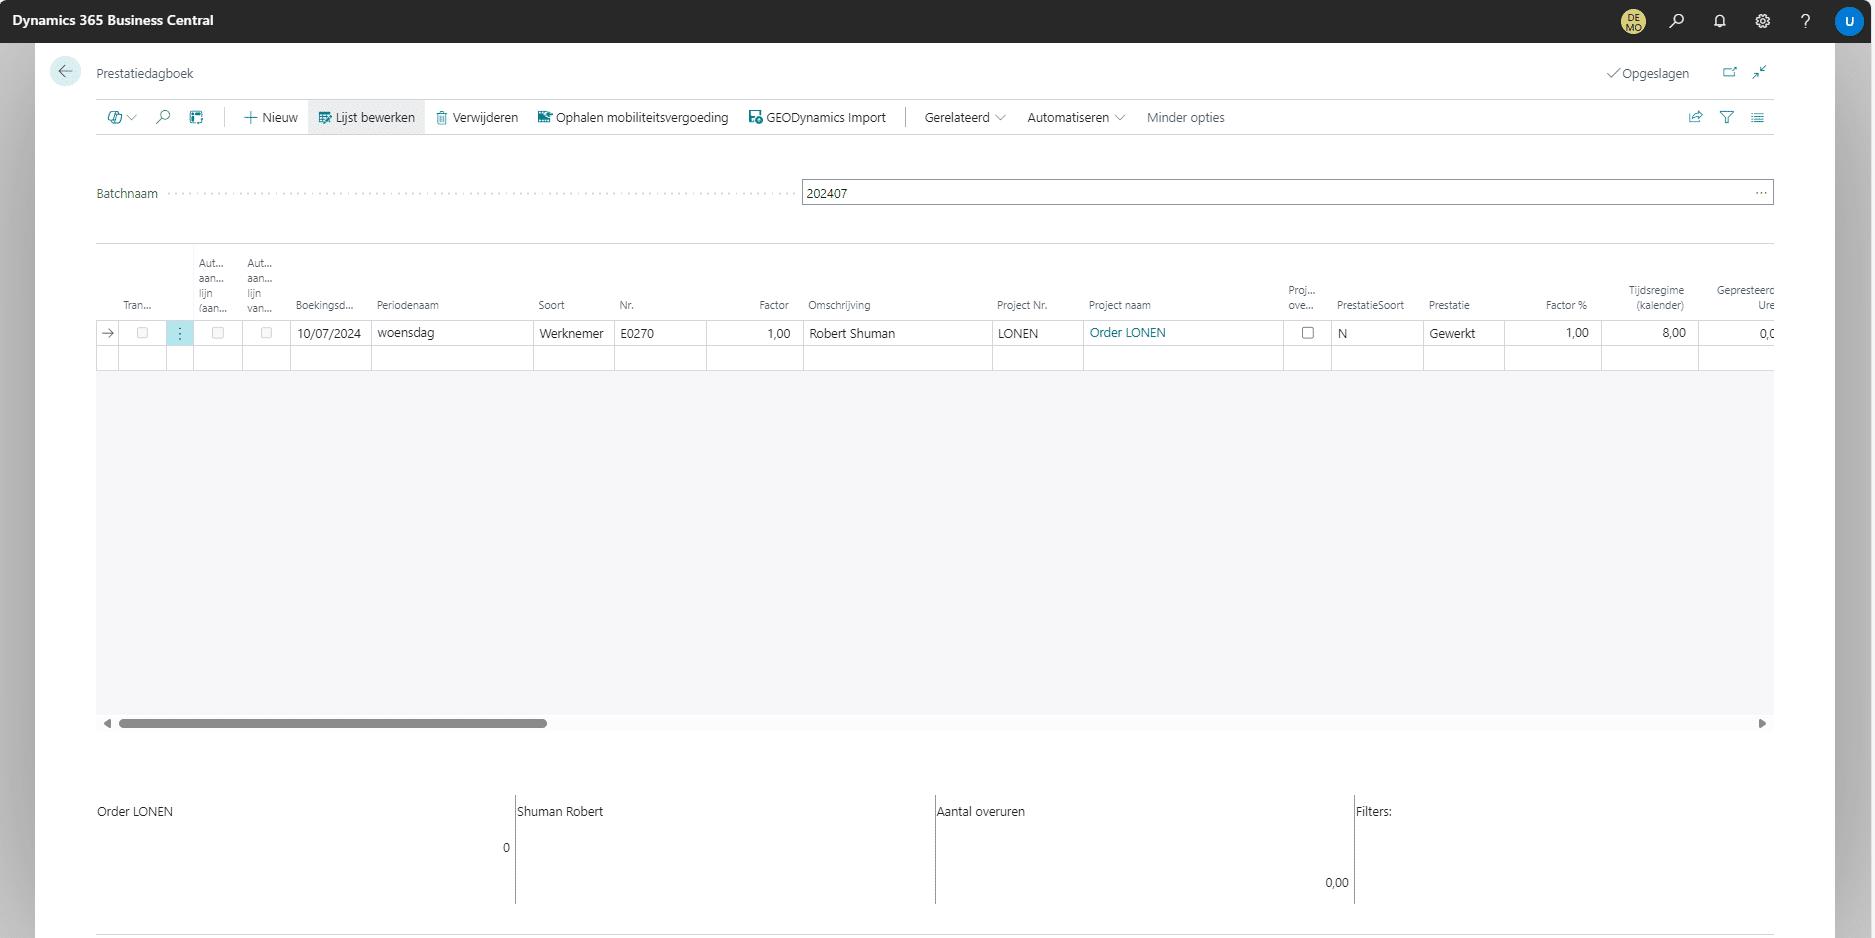The height and width of the screenshot is (938, 1875).
Task: Click the 8,00 Tijdsregime cell
Action: [x=1650, y=333]
